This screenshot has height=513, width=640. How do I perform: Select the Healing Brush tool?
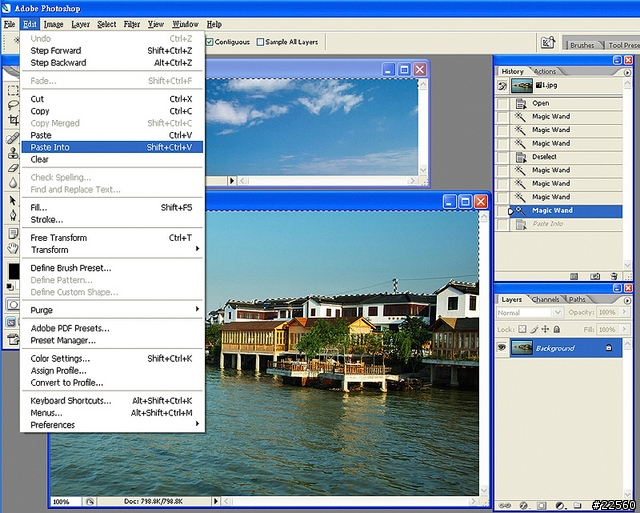point(13,138)
